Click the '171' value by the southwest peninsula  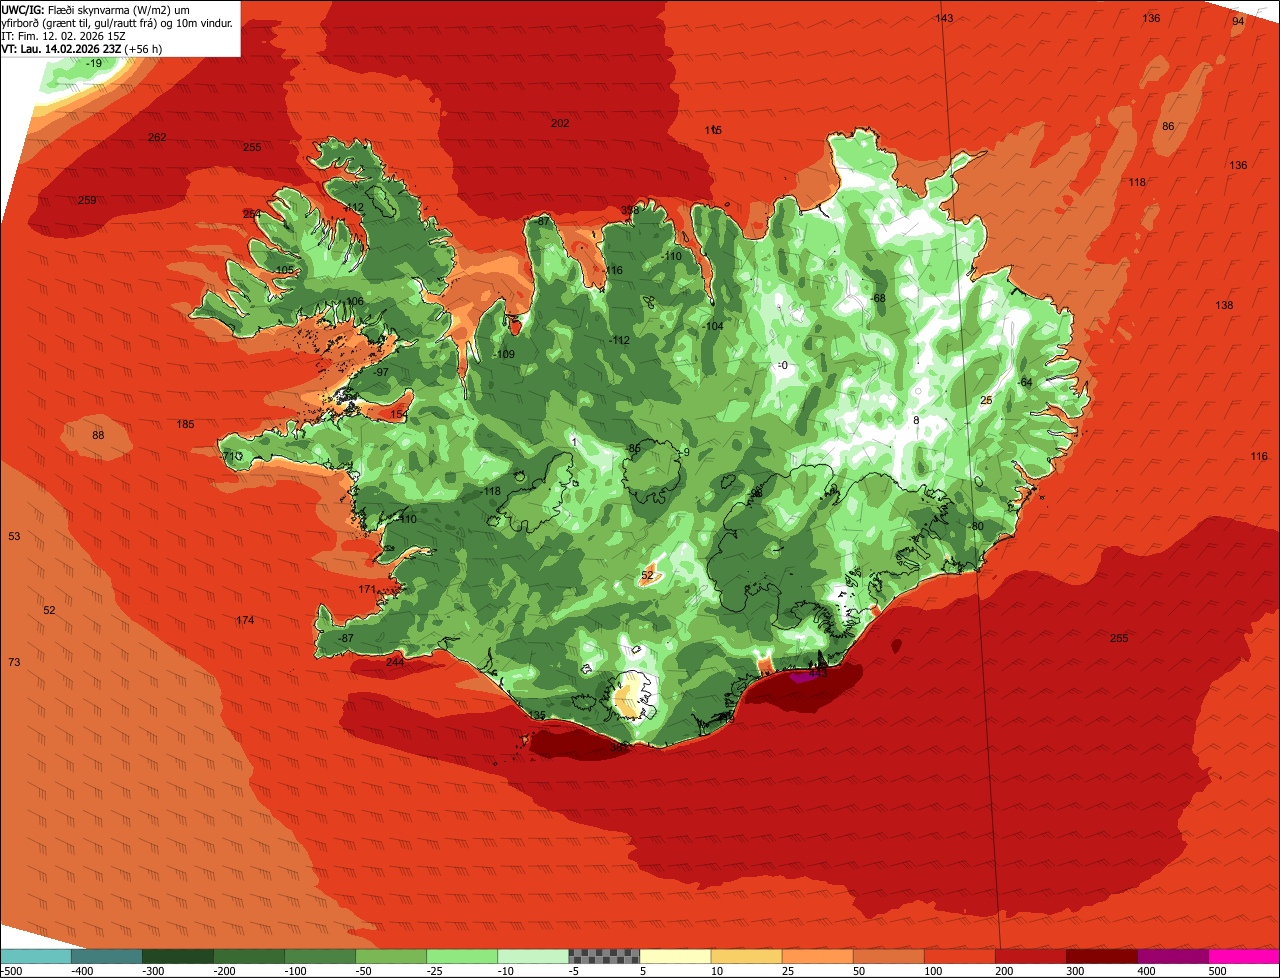[x=367, y=589]
